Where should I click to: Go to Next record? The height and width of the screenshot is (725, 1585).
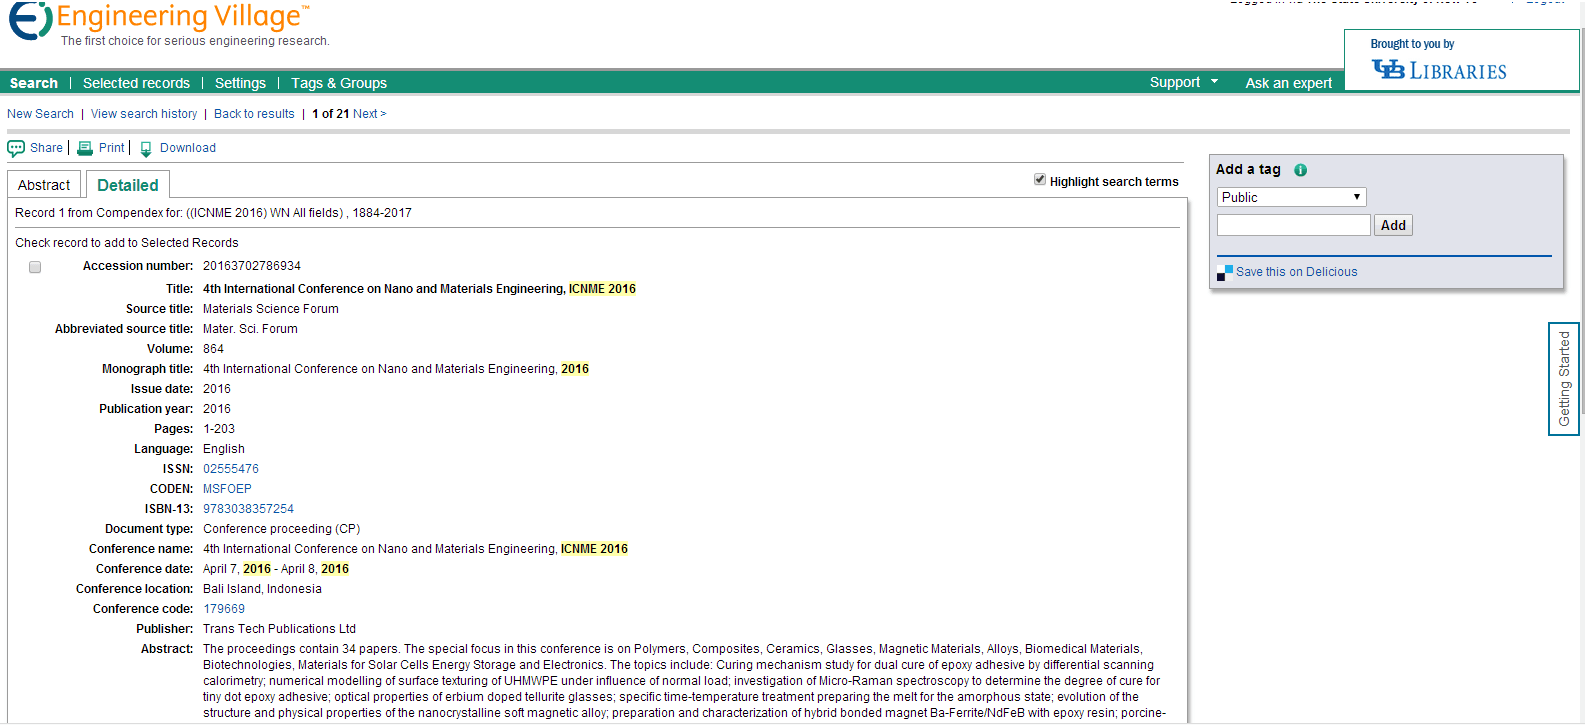click(x=369, y=114)
